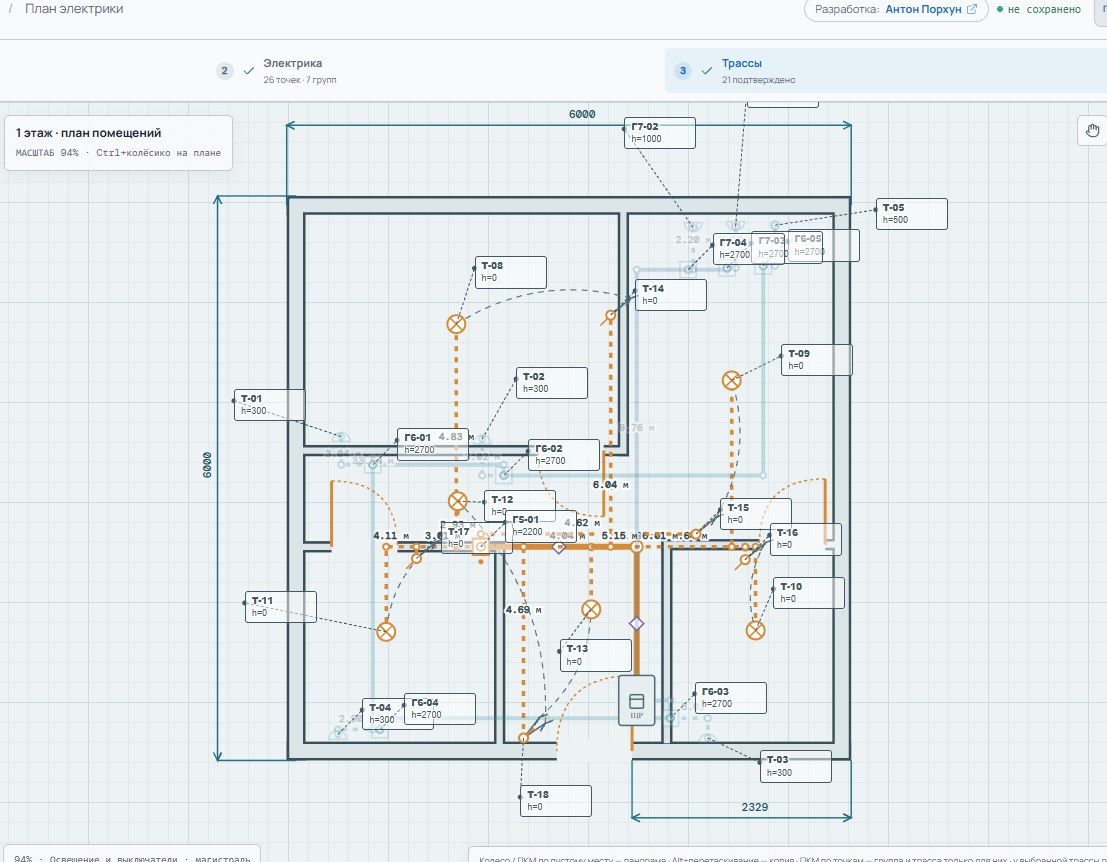Screen dimensions: 1107x862
Task: Select point label T-15
Action: [x=756, y=513]
